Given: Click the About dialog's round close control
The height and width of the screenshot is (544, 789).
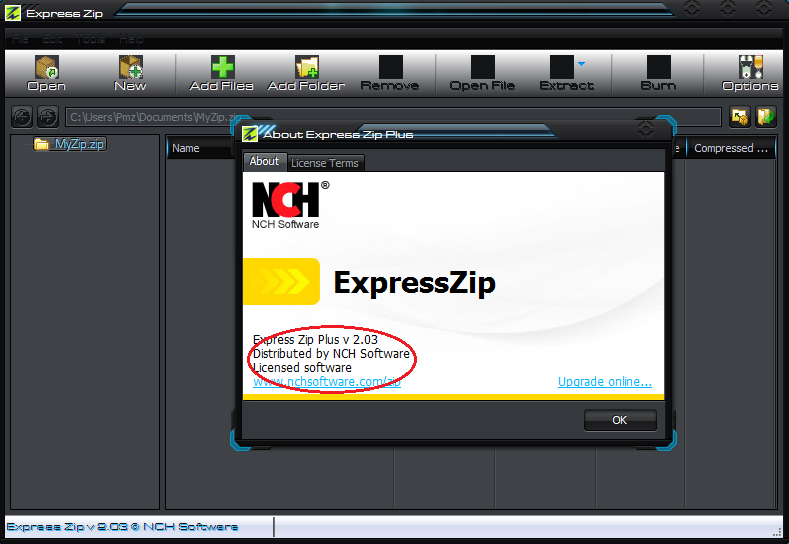Looking at the screenshot, I should [646, 129].
